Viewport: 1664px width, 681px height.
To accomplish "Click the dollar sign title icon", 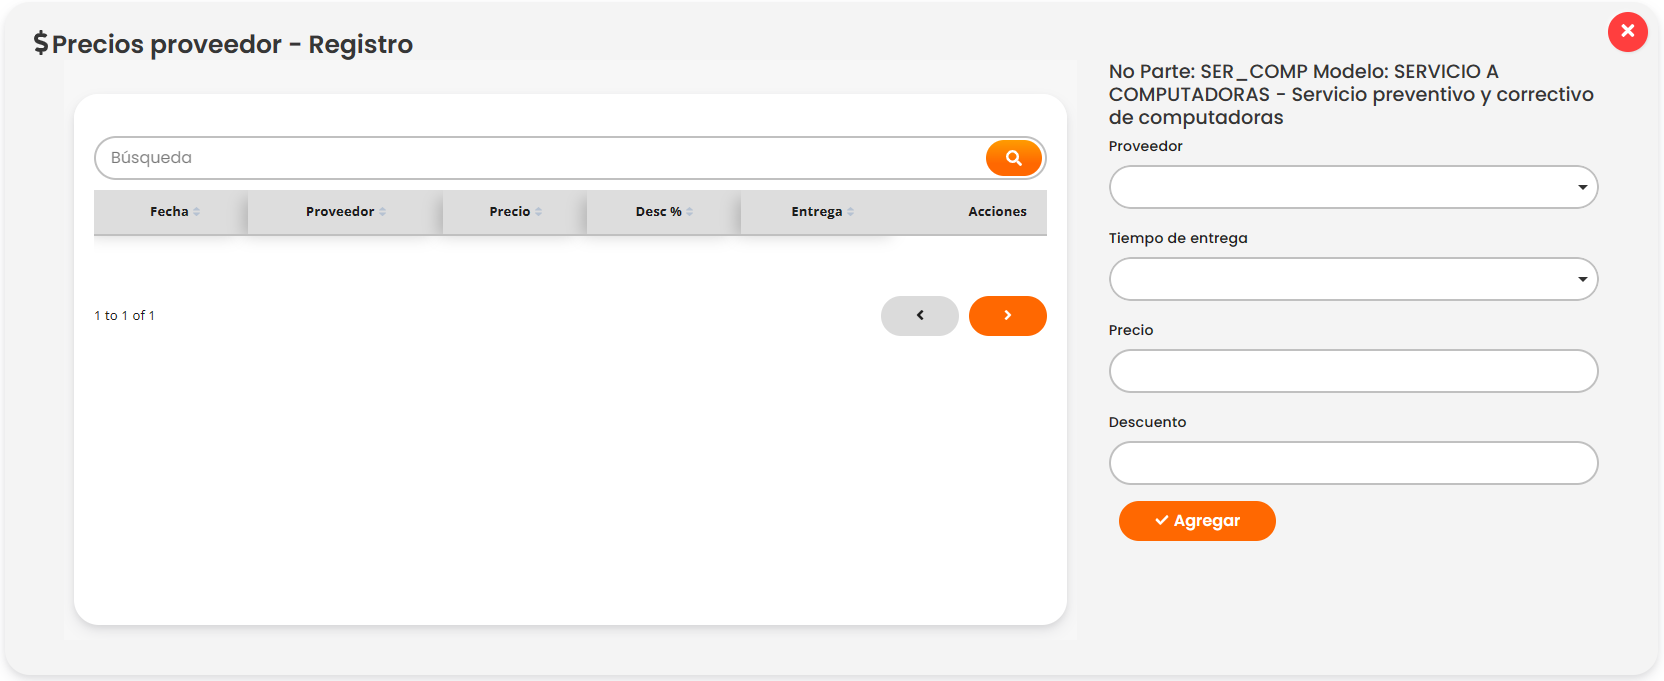I will click(41, 43).
